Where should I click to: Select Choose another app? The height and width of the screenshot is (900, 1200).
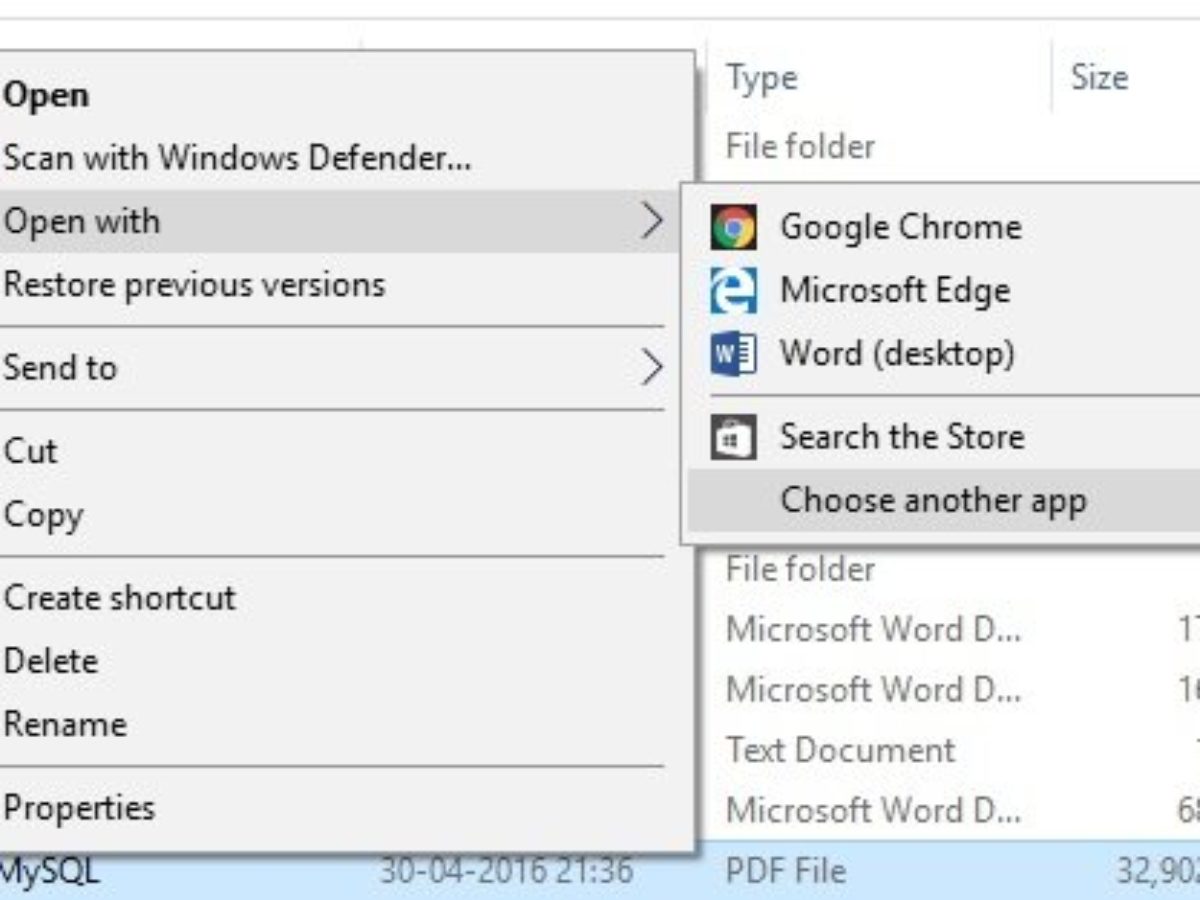(x=933, y=500)
